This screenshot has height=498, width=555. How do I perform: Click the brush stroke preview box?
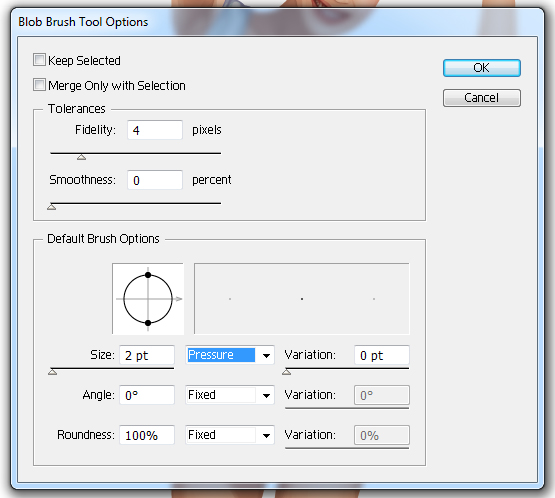(x=302, y=299)
